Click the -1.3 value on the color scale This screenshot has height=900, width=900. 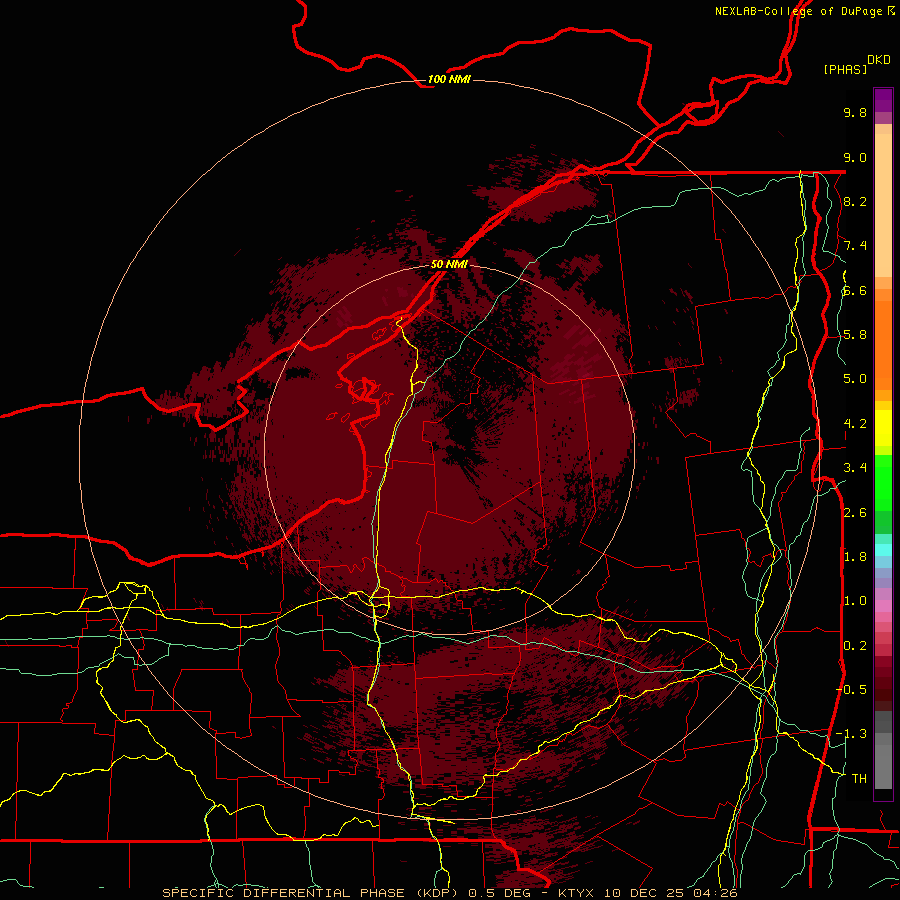tap(851, 734)
